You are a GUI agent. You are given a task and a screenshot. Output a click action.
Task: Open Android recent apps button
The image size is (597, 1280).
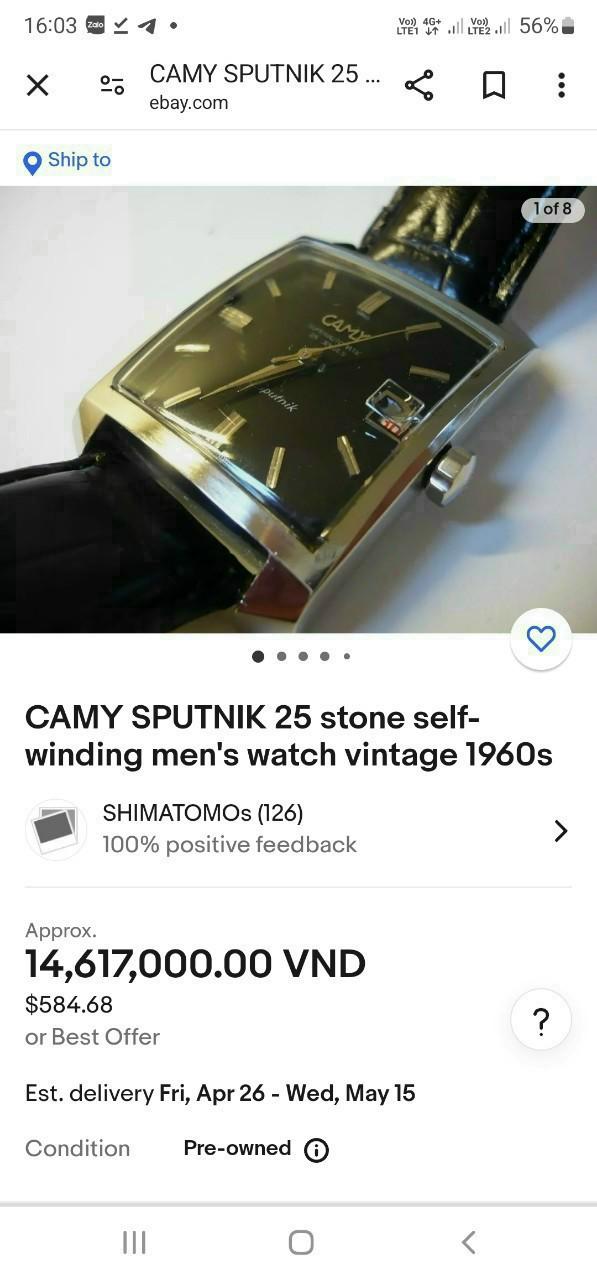(x=134, y=1242)
